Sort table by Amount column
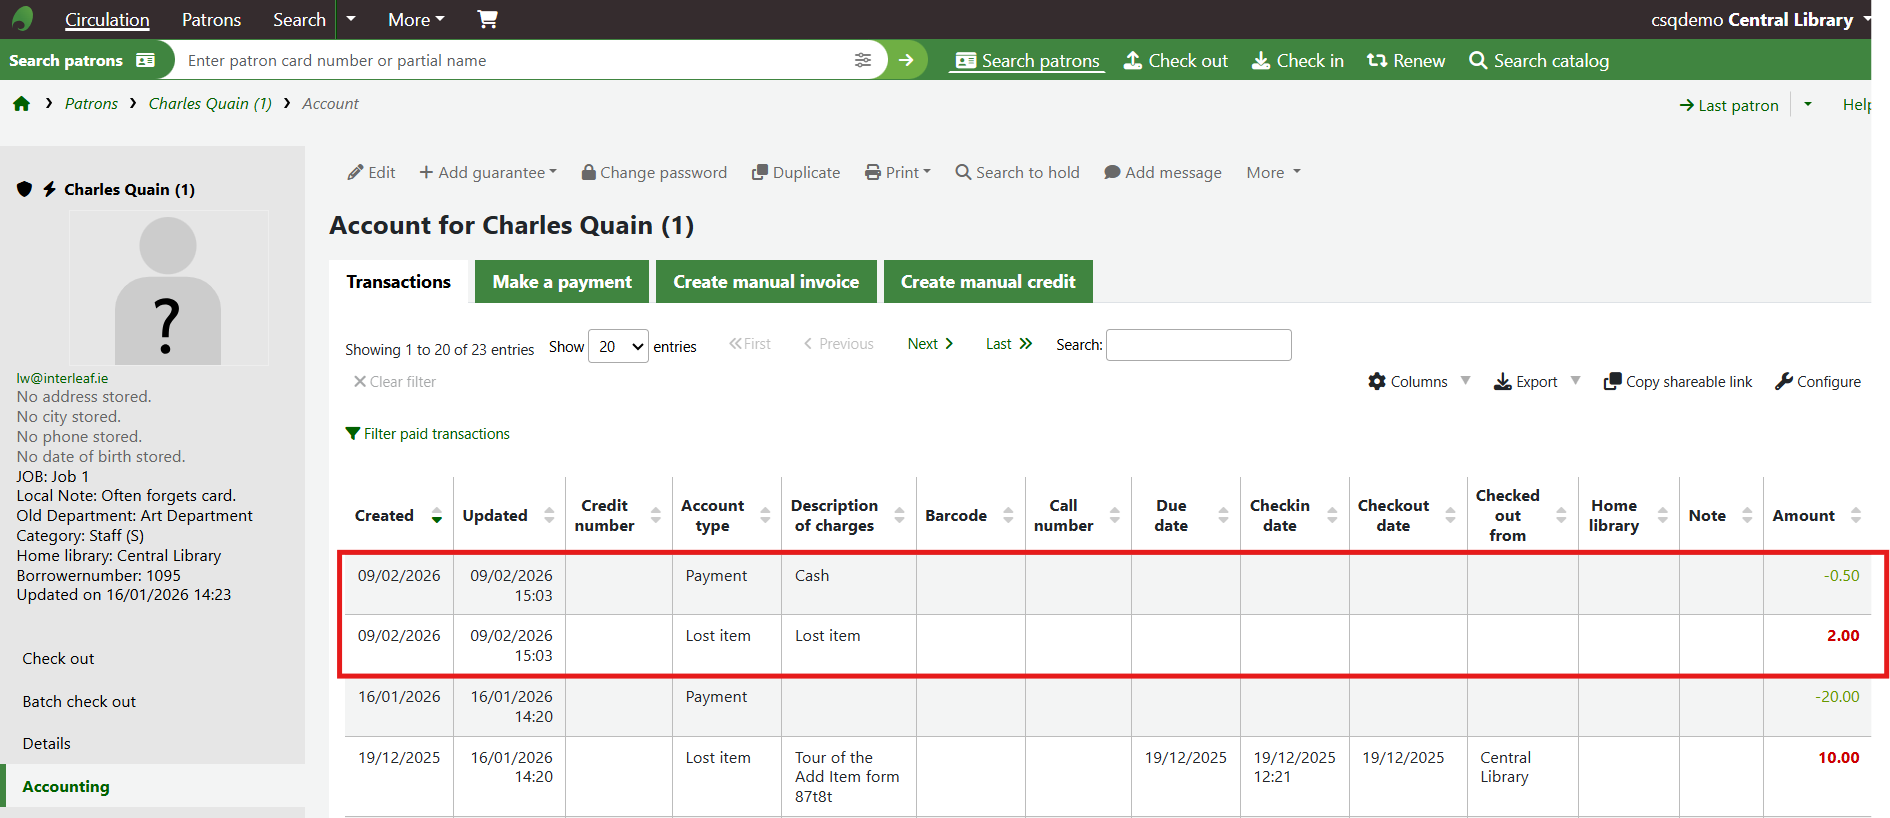1890x818 pixels. tap(1814, 516)
